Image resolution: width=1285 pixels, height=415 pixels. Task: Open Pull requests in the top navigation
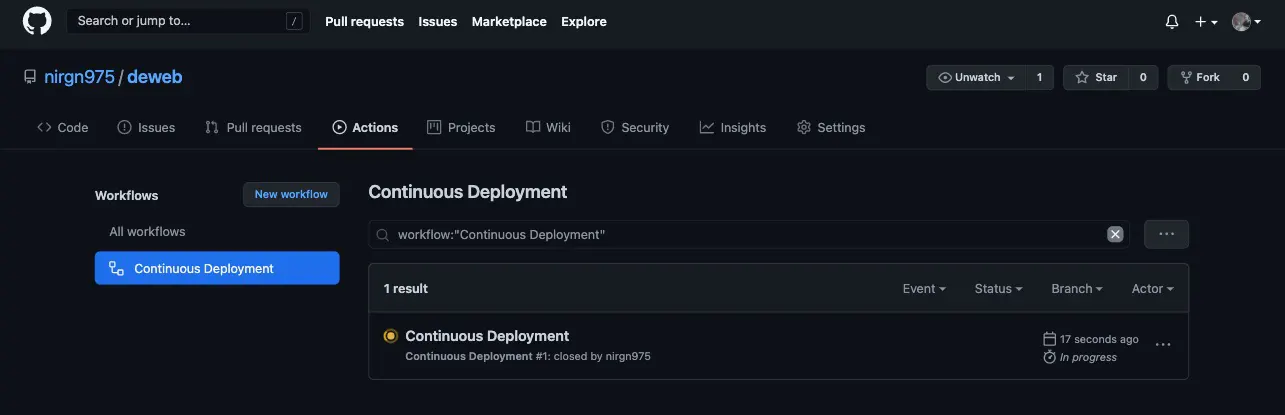click(x=364, y=21)
